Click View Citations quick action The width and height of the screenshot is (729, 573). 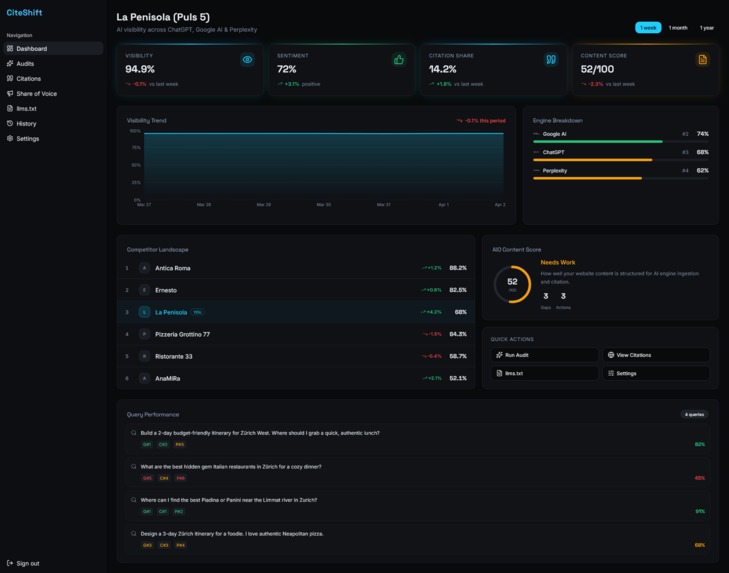point(656,355)
